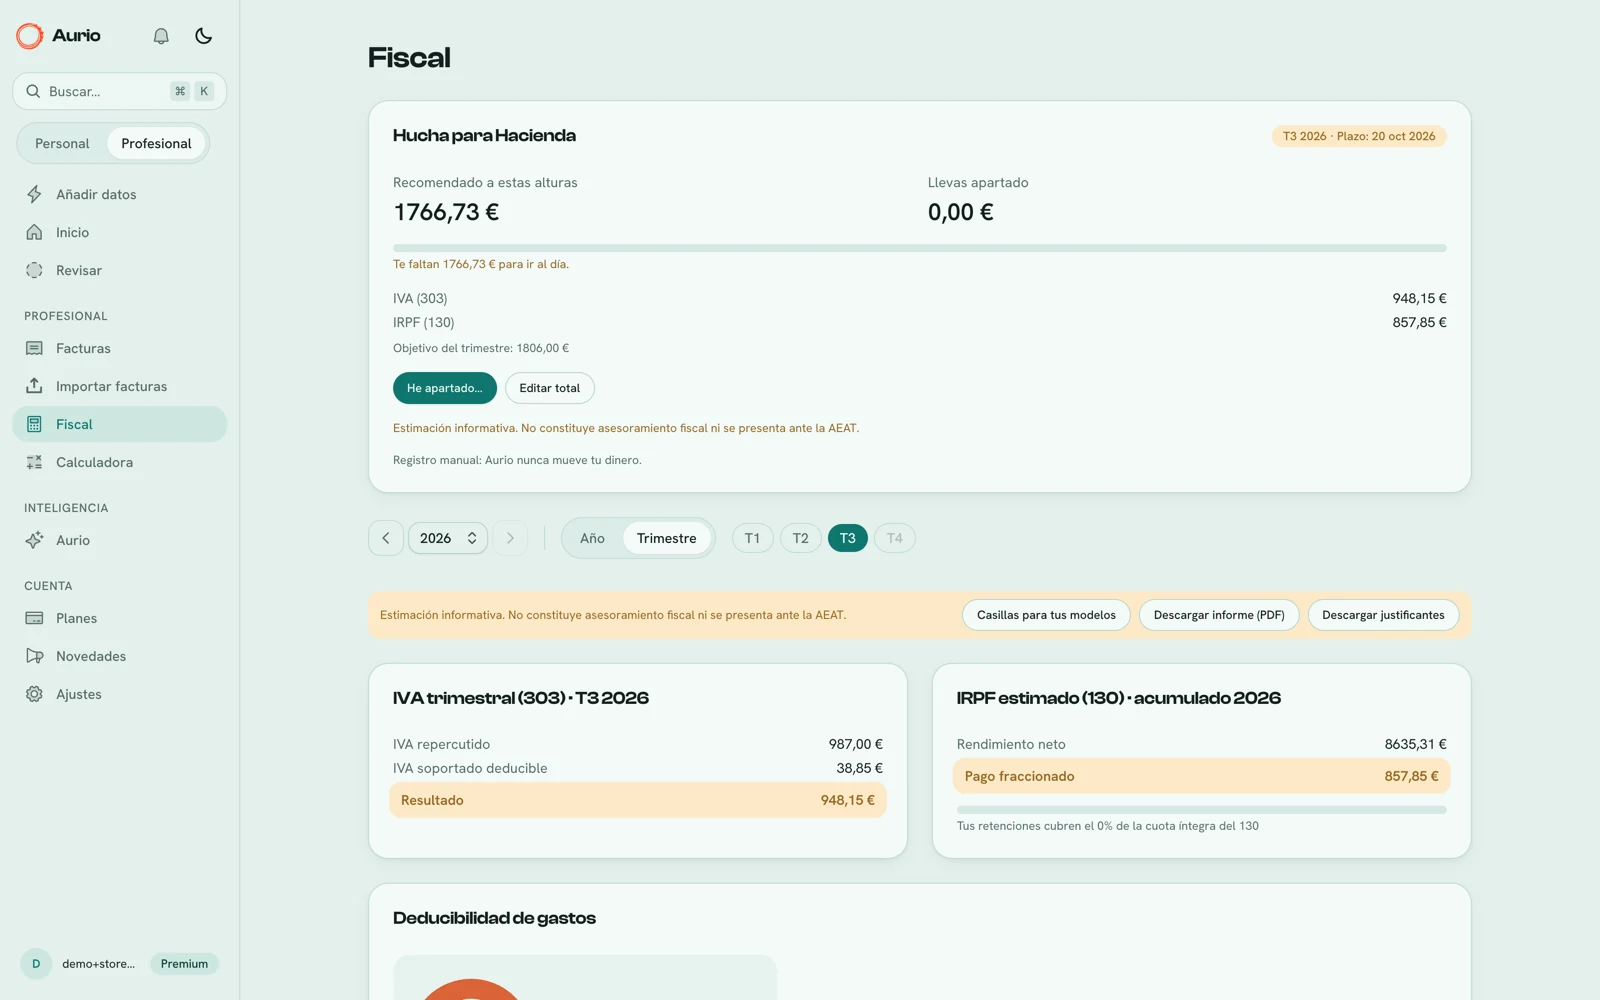Open Añadir datos menu item
This screenshot has height=1000, width=1600.
click(x=120, y=194)
